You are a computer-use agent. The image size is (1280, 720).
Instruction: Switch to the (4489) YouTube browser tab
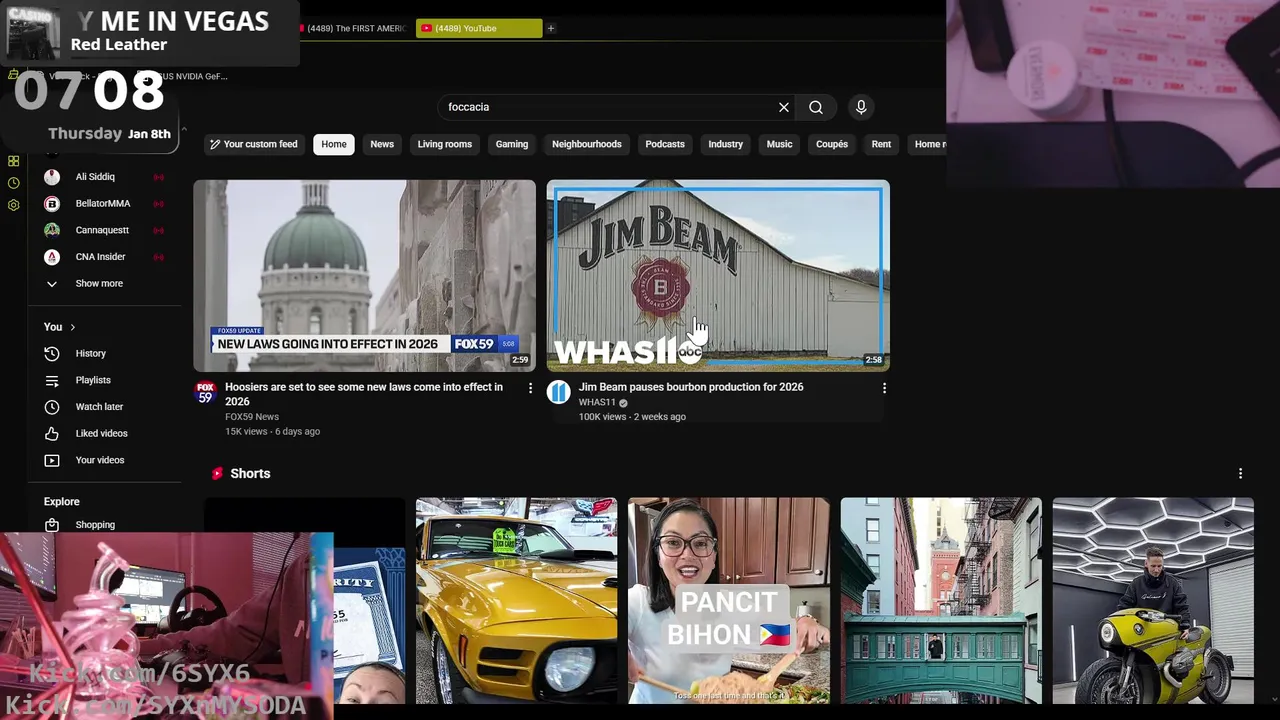click(479, 28)
